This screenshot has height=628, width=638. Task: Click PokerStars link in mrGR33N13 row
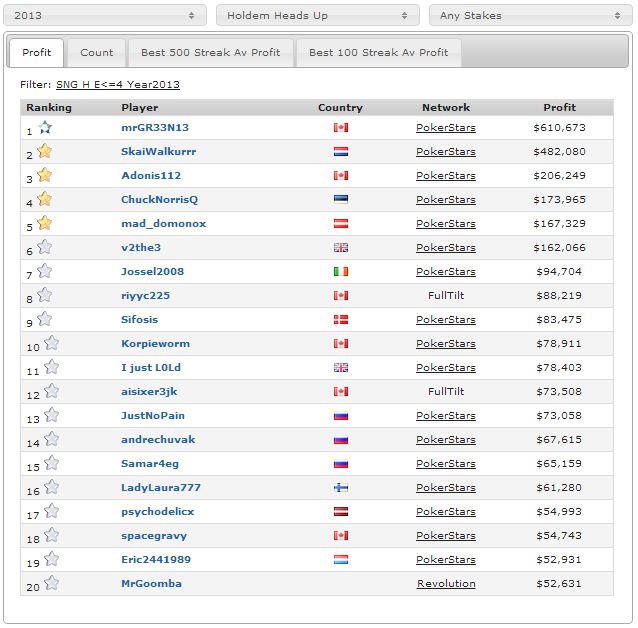446,128
